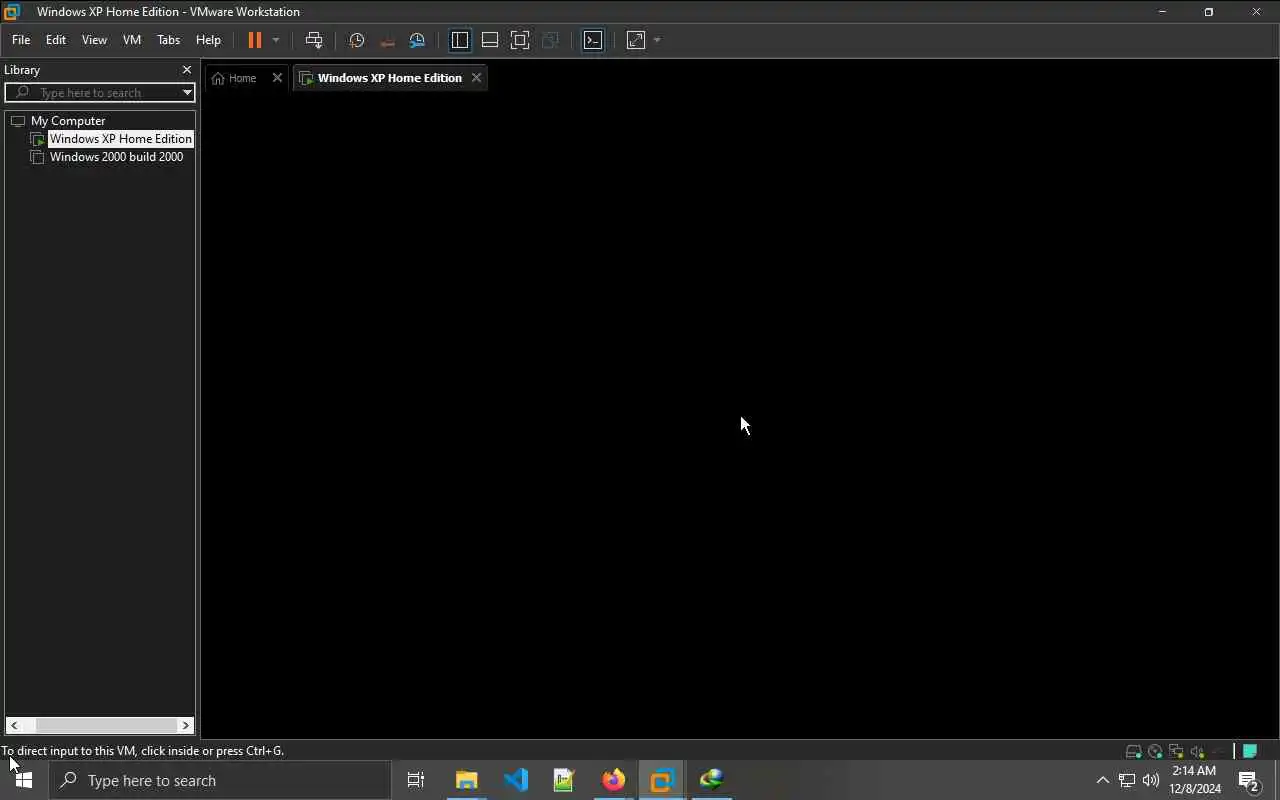Open the VM menu
This screenshot has width=1280, height=800.
pyautogui.click(x=132, y=40)
